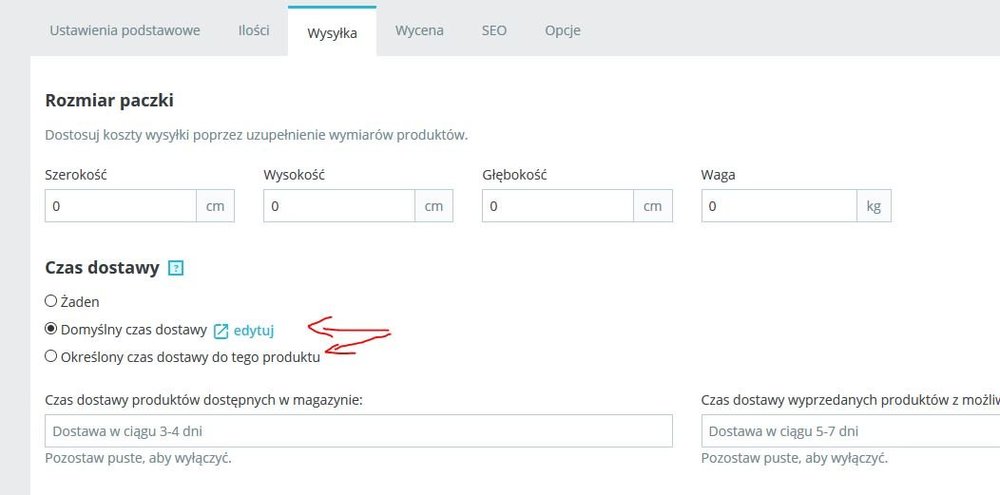Screen dimensions: 1000x495
Task: Click the kg unit label next to Waga
Action: [x=873, y=206]
